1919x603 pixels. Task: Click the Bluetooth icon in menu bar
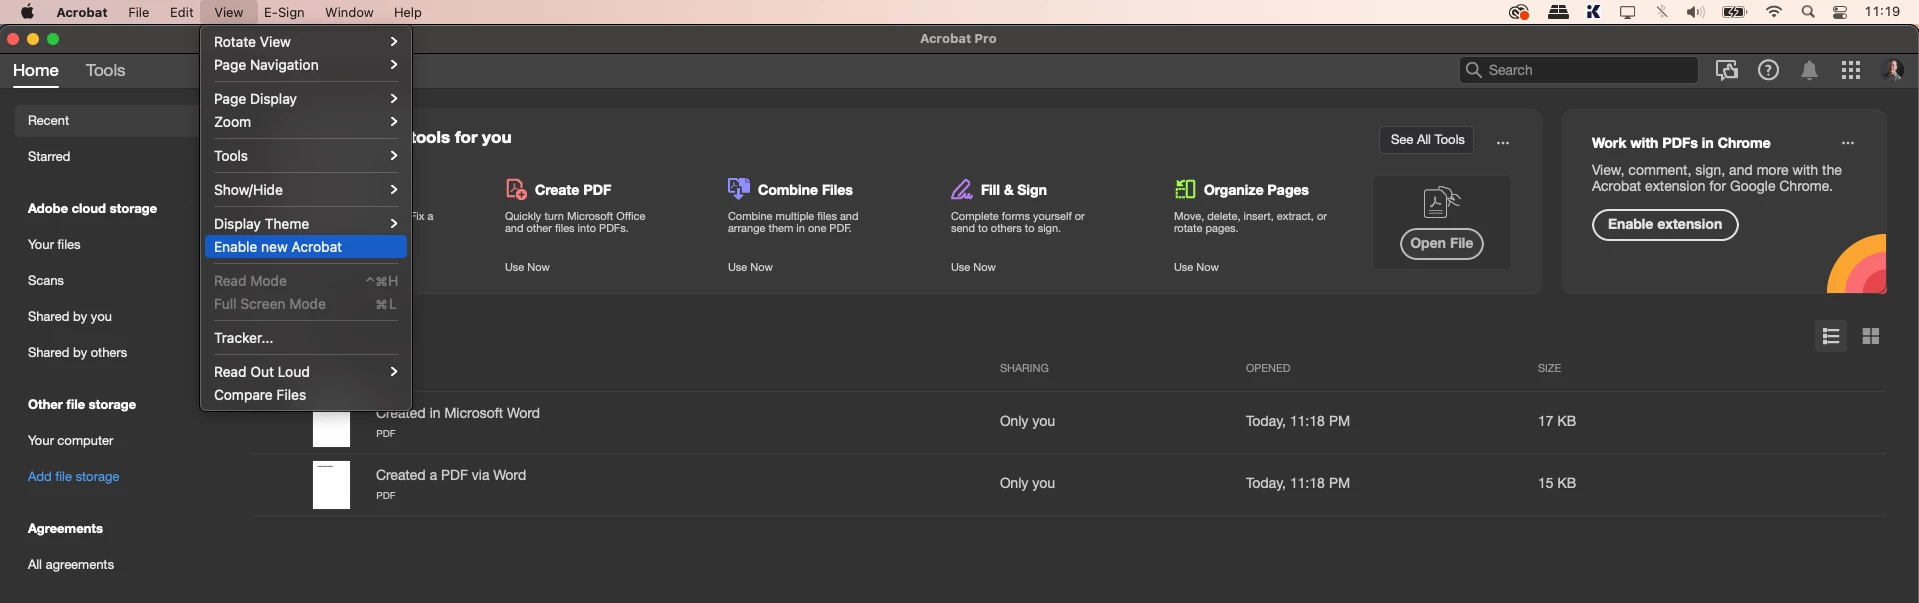1662,12
